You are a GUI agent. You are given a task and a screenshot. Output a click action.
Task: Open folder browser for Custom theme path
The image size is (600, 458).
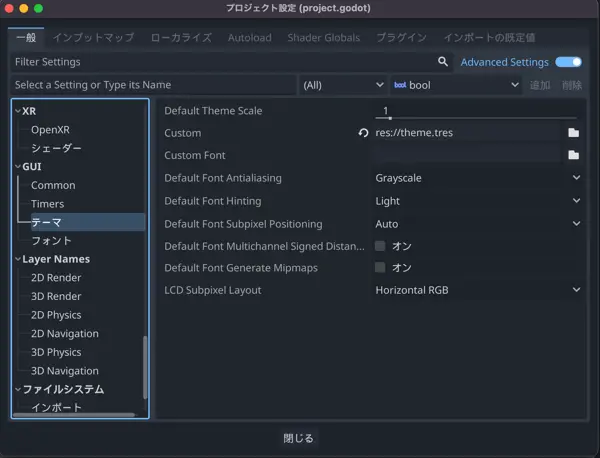573,133
